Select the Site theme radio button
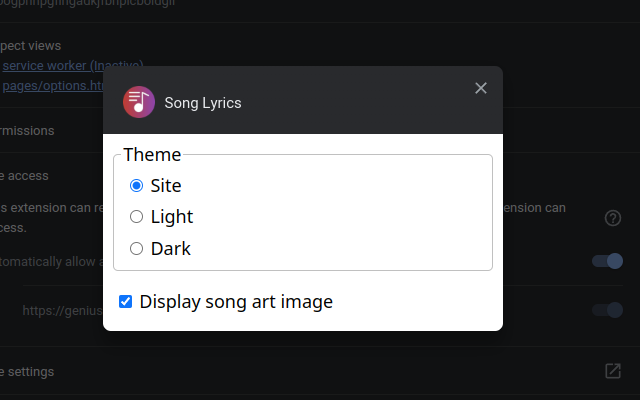This screenshot has height=400, width=640. click(x=137, y=185)
